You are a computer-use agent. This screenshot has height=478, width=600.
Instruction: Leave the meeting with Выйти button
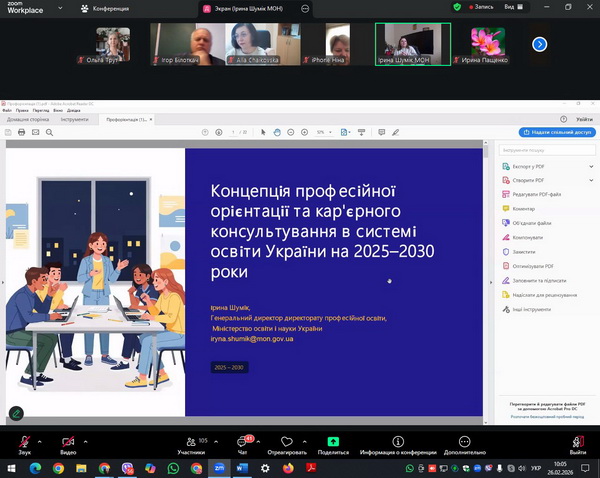(578, 441)
